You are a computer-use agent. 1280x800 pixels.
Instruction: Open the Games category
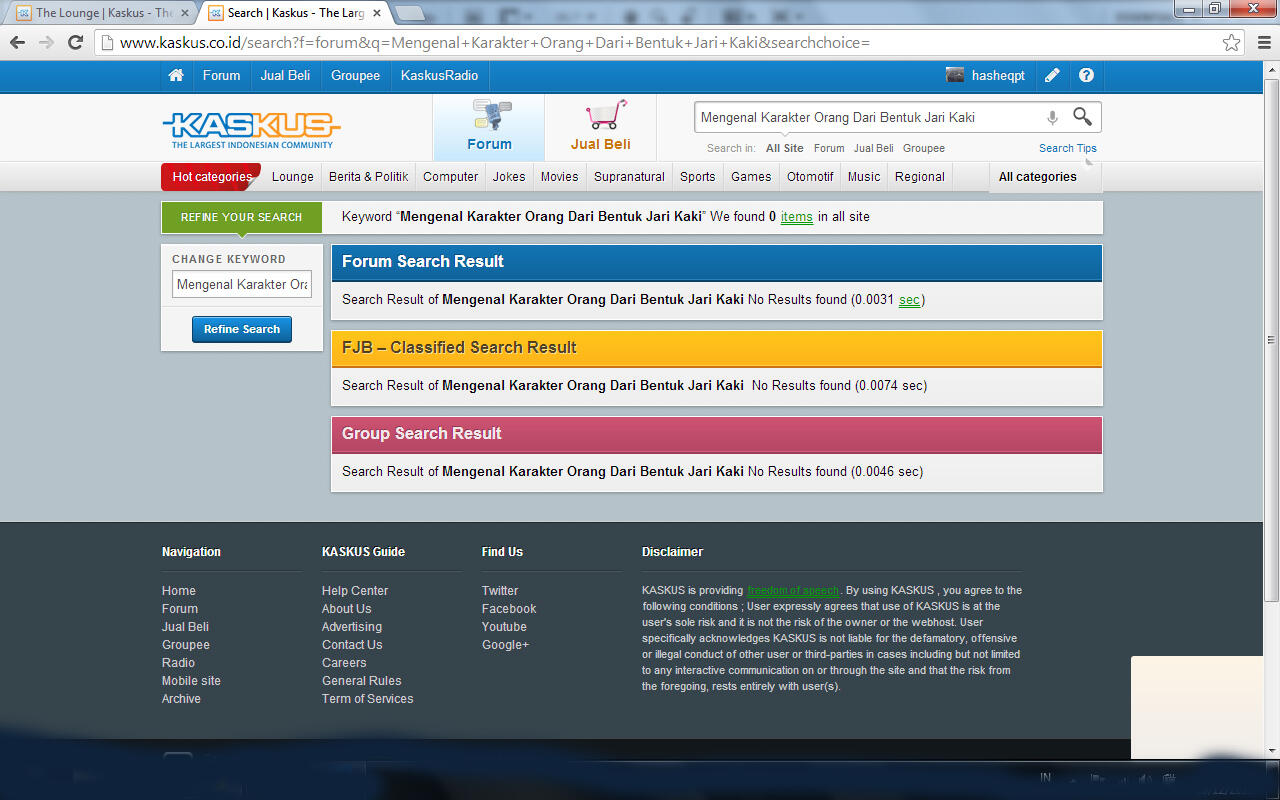751,177
